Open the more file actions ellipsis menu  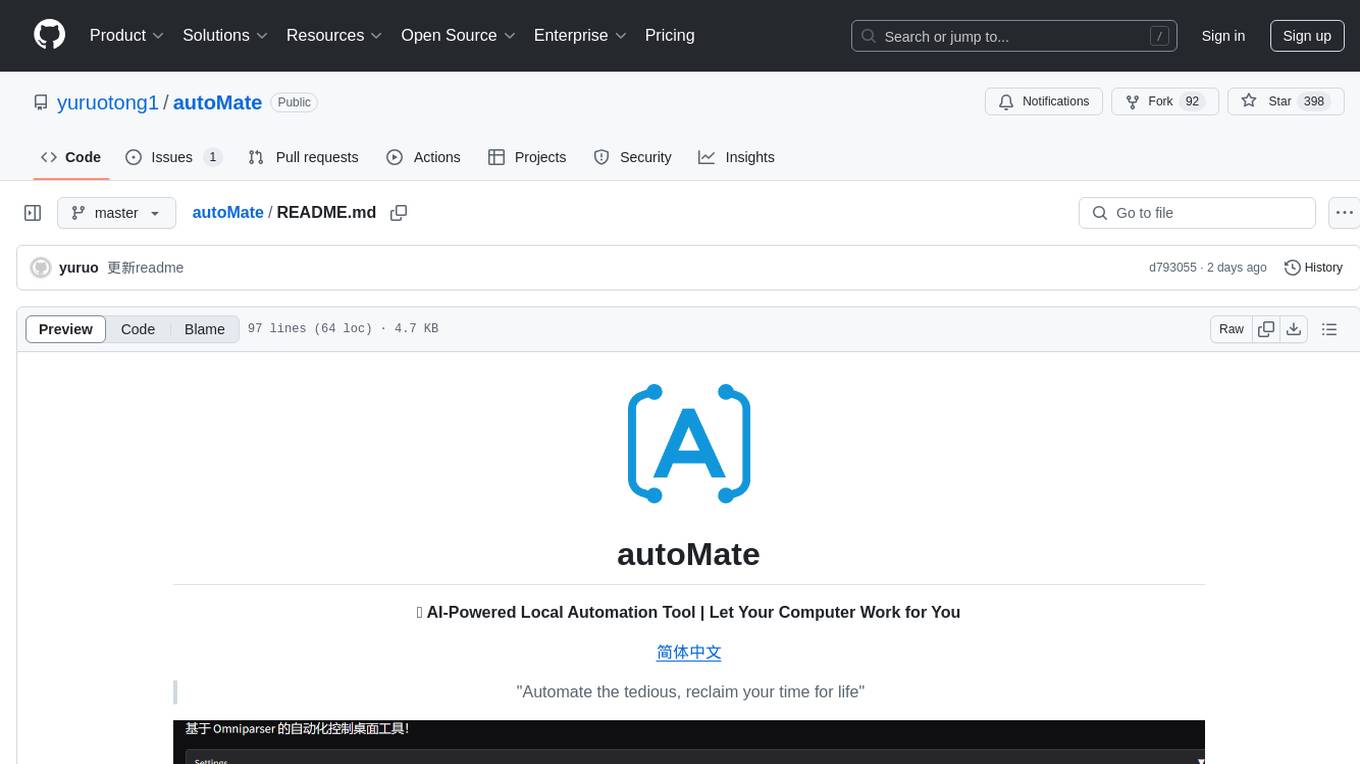(1344, 213)
